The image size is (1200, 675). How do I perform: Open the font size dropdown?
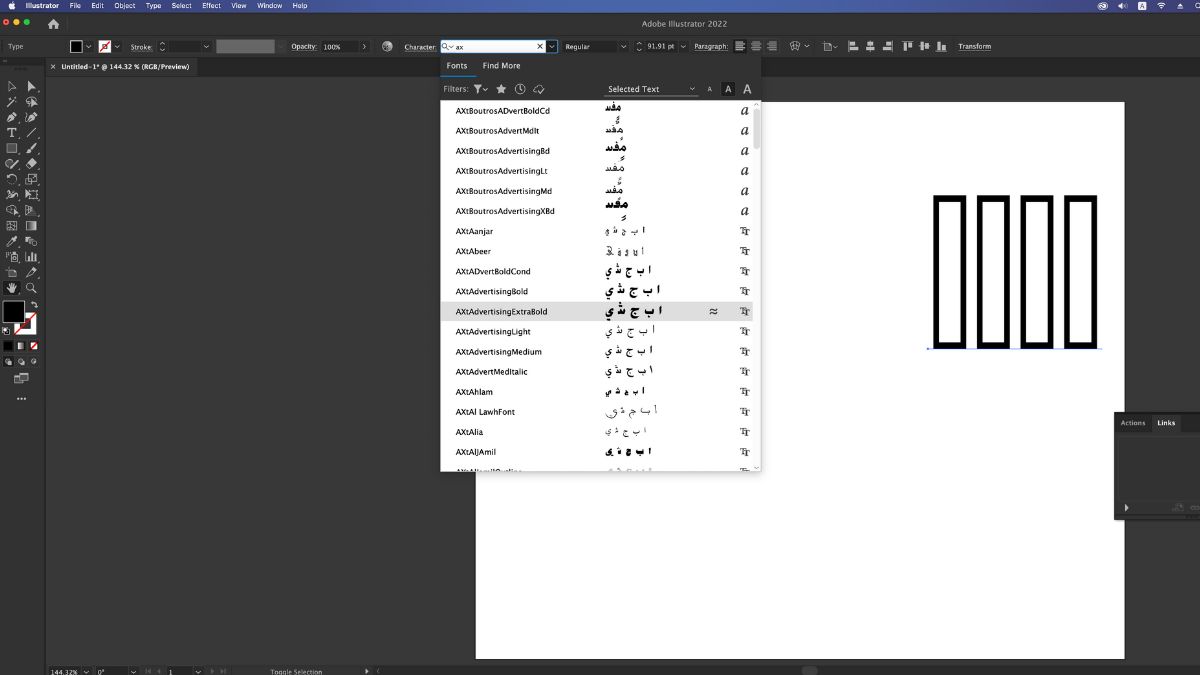pyautogui.click(x=685, y=46)
